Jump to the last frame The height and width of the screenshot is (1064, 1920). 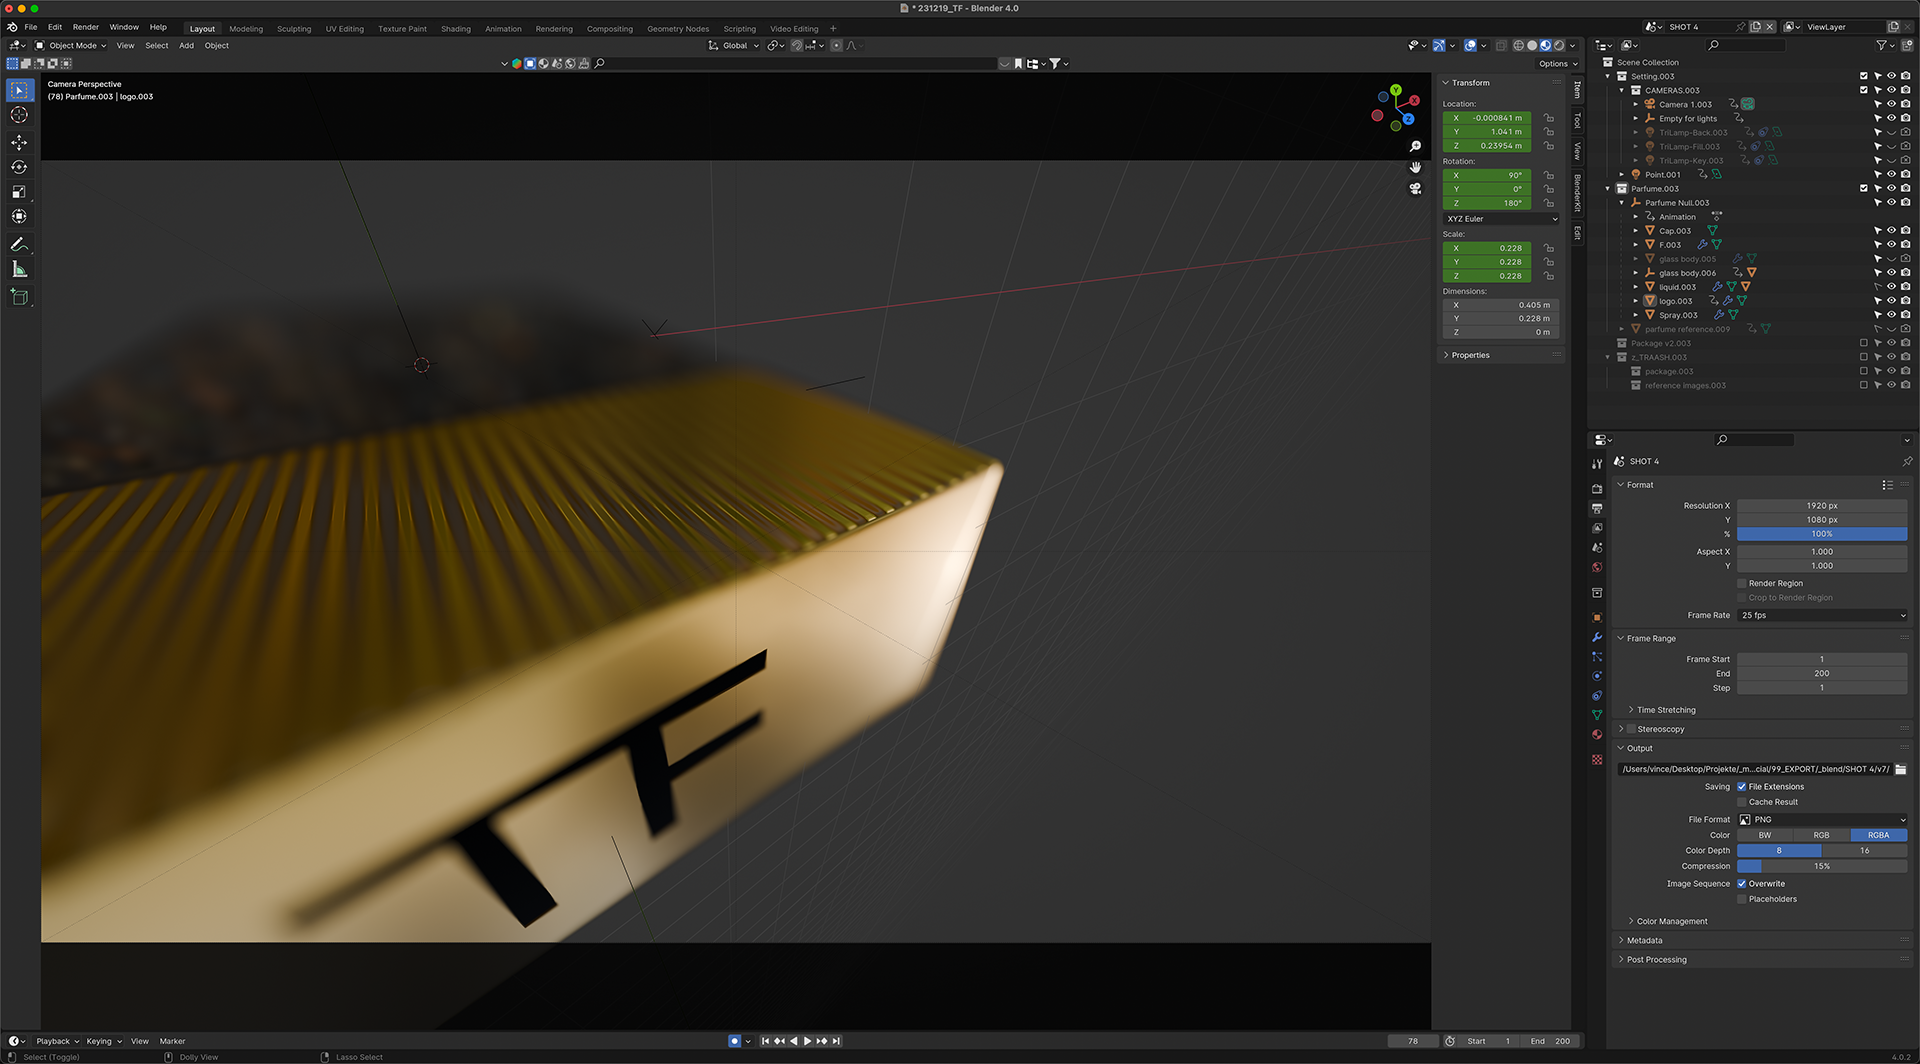coord(836,1041)
